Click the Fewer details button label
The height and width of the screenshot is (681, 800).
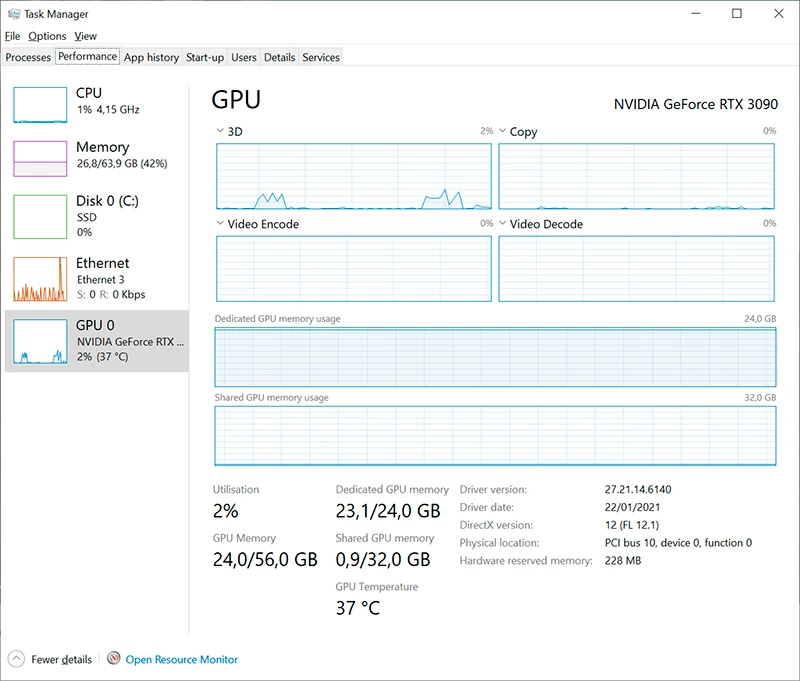click(61, 660)
